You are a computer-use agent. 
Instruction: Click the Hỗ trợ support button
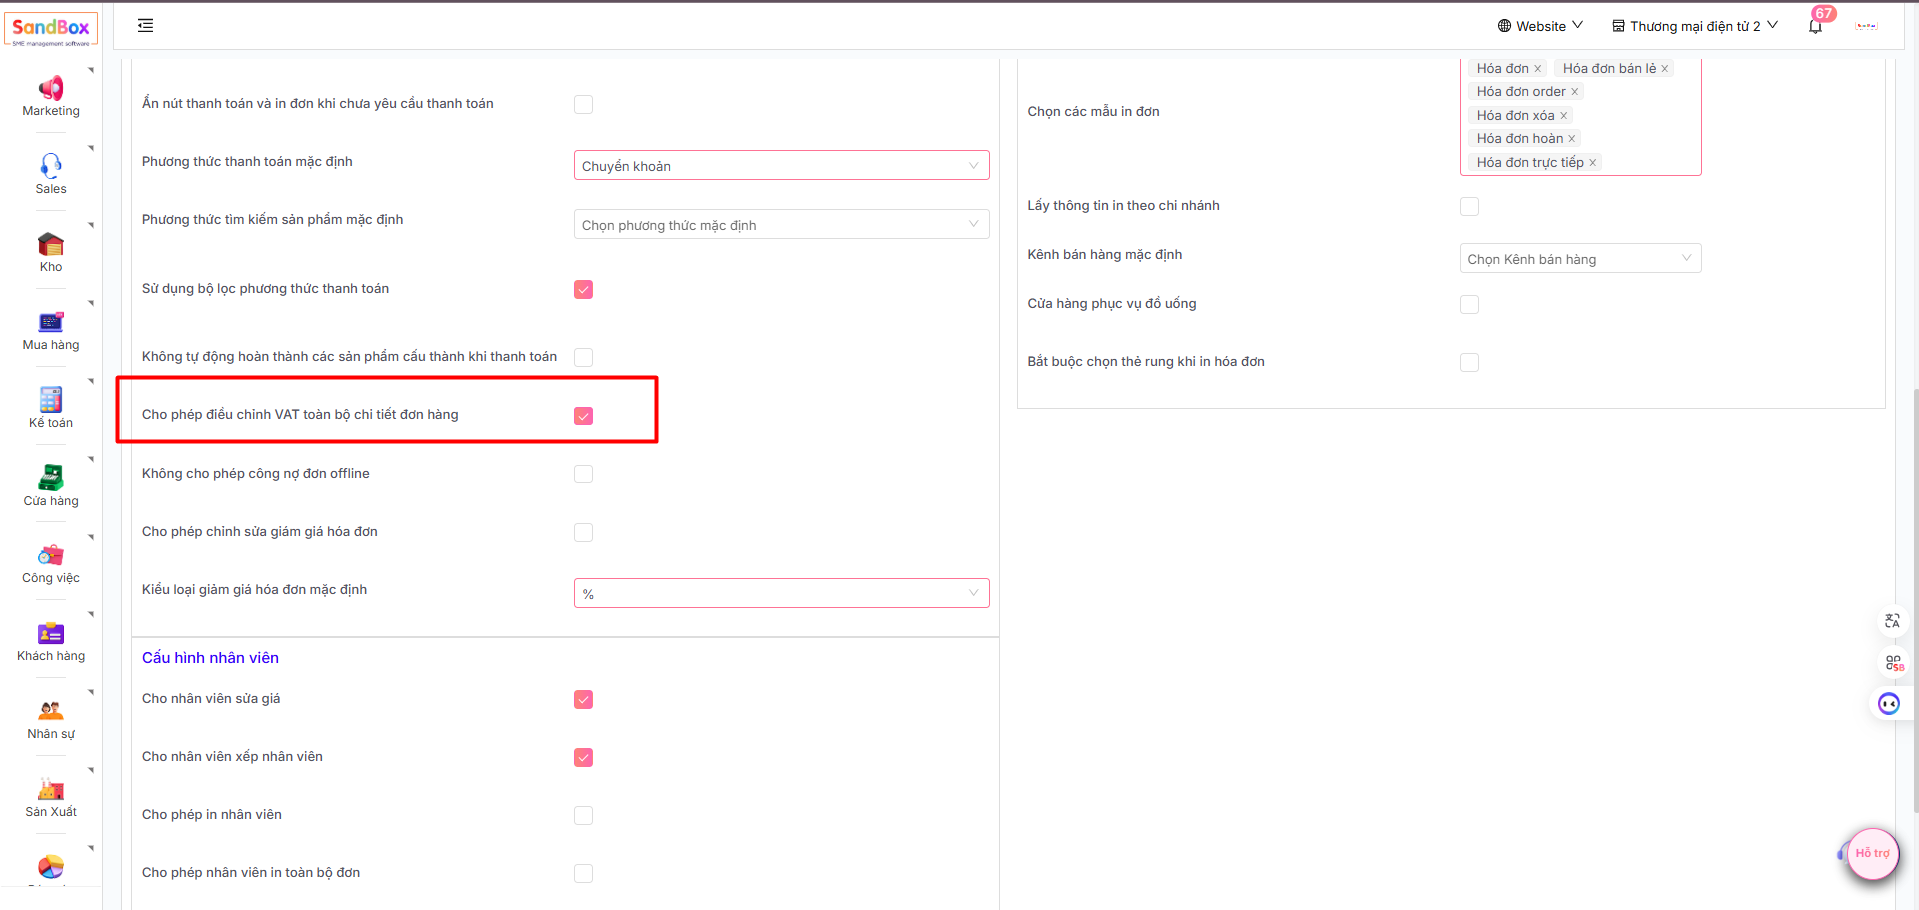1872,853
